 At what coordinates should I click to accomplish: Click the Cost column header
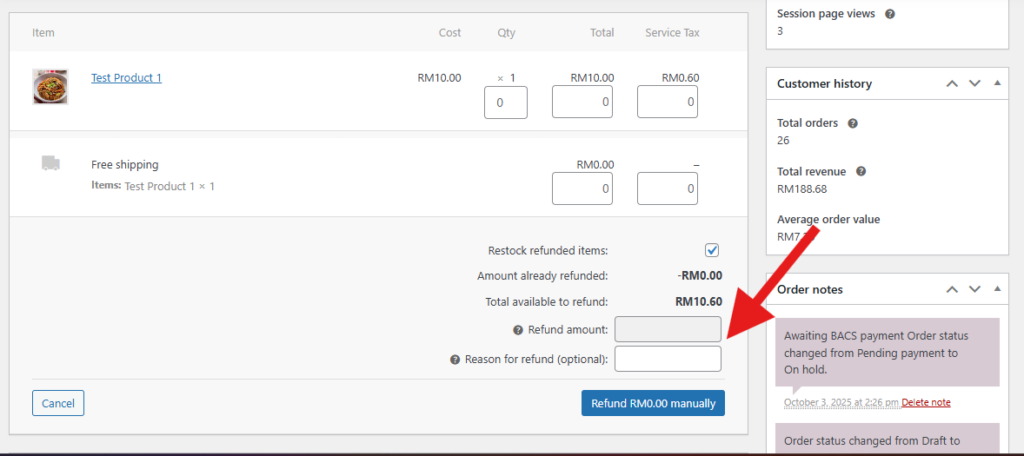449,33
